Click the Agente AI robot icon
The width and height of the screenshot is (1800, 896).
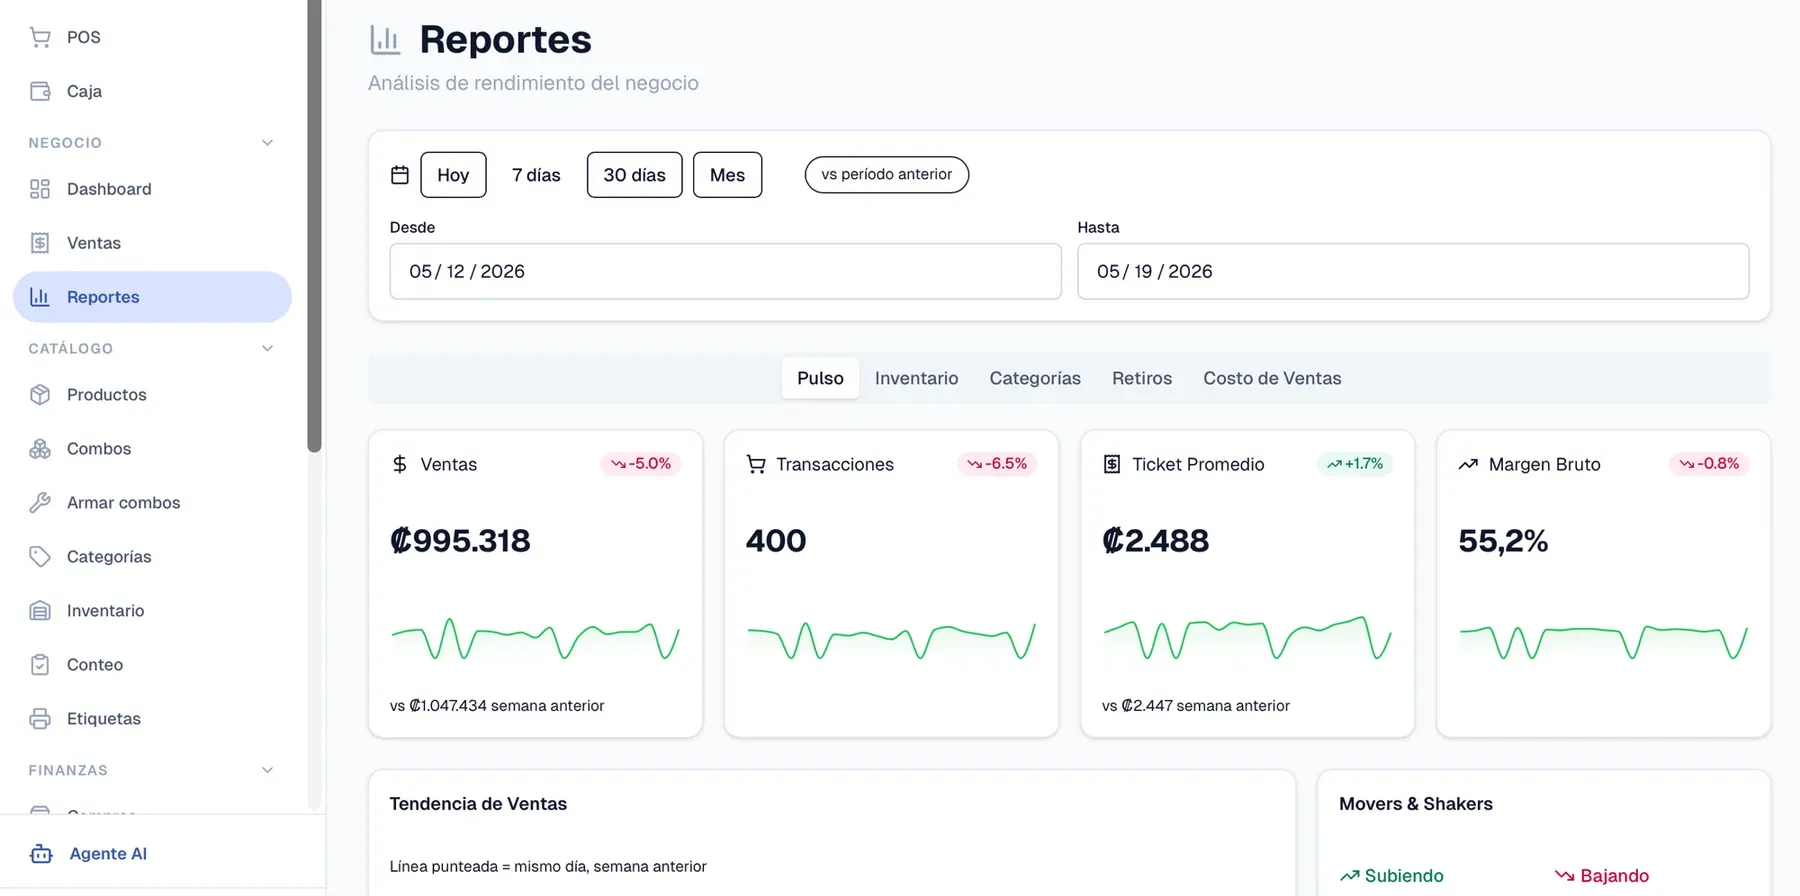[41, 854]
